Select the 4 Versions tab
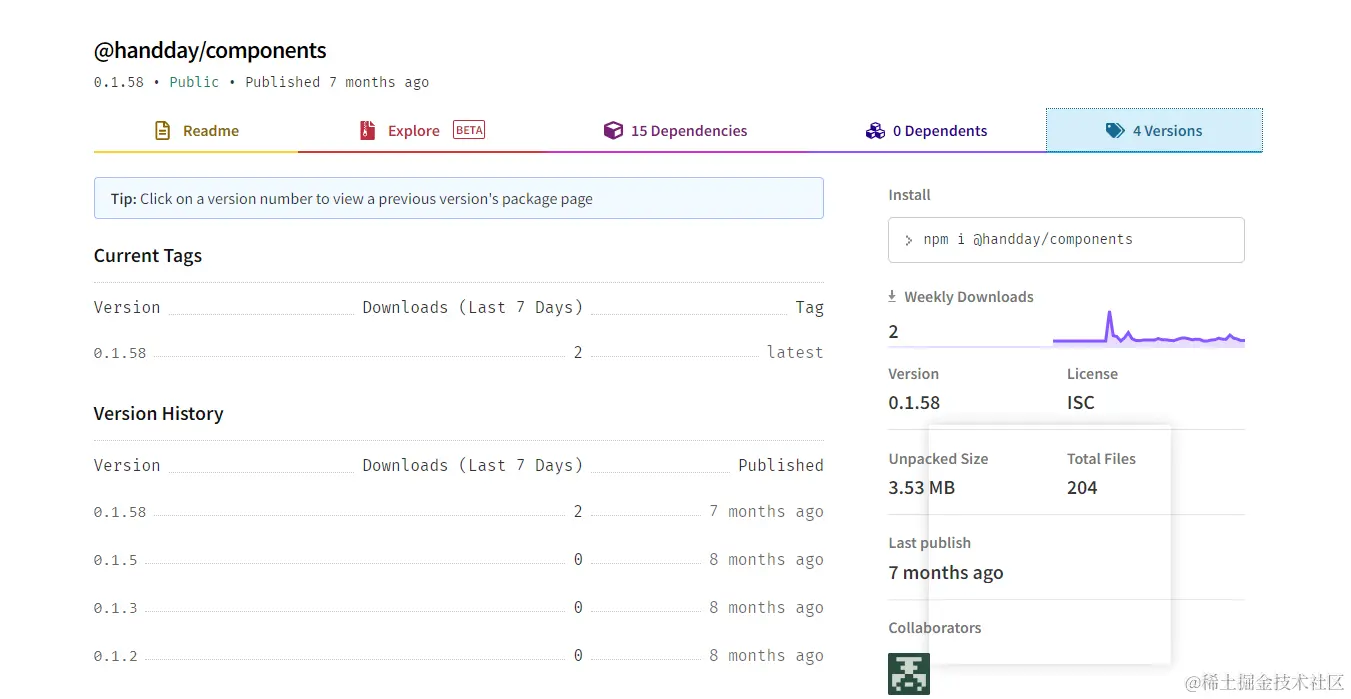This screenshot has height=699, width=1351. tap(1154, 131)
